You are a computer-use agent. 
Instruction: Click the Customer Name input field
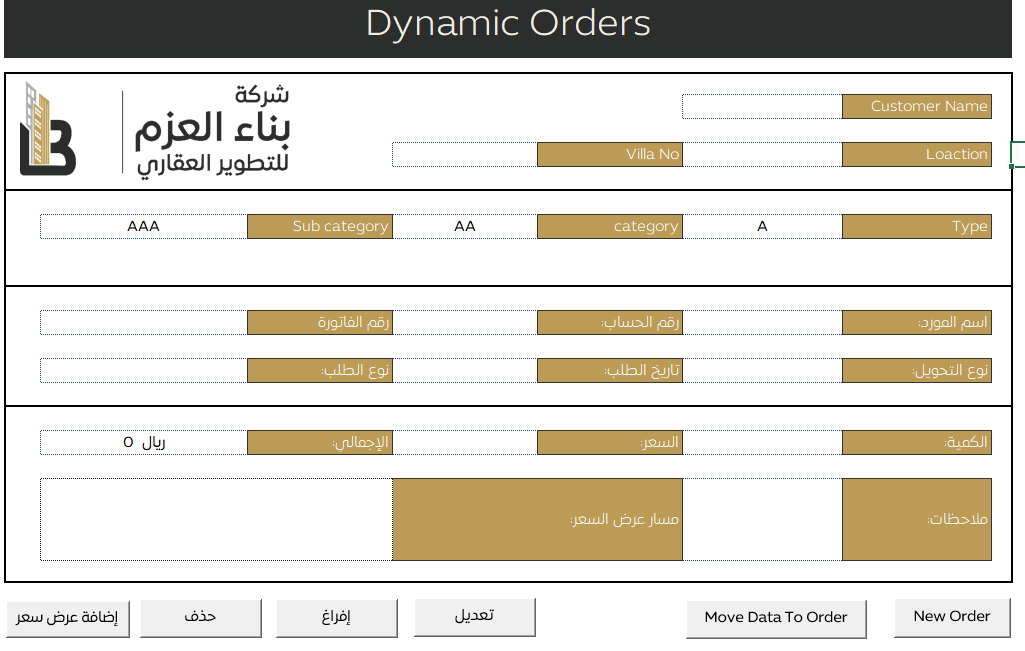[x=762, y=107]
